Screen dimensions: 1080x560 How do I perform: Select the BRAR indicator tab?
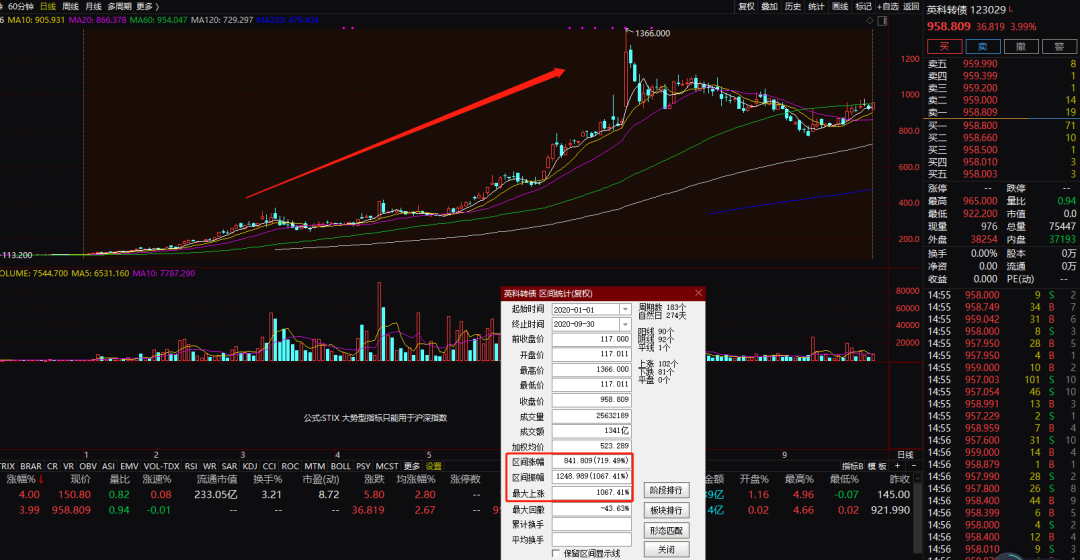31,466
